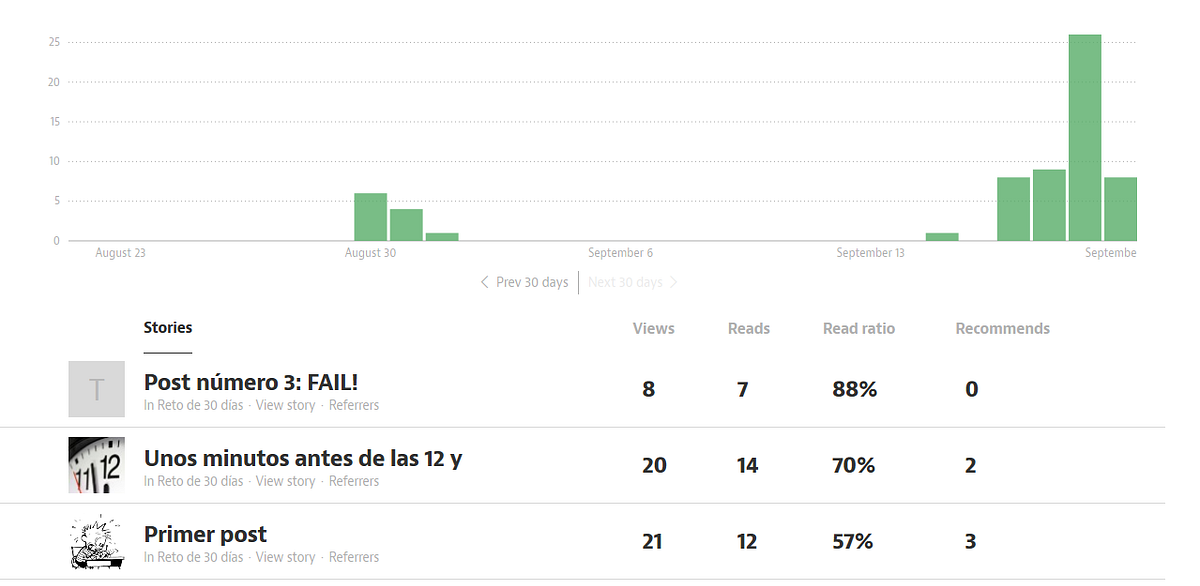Open the gray T placeholder thumbnail
Viewport: 1200px width, 586px height.
(96, 389)
